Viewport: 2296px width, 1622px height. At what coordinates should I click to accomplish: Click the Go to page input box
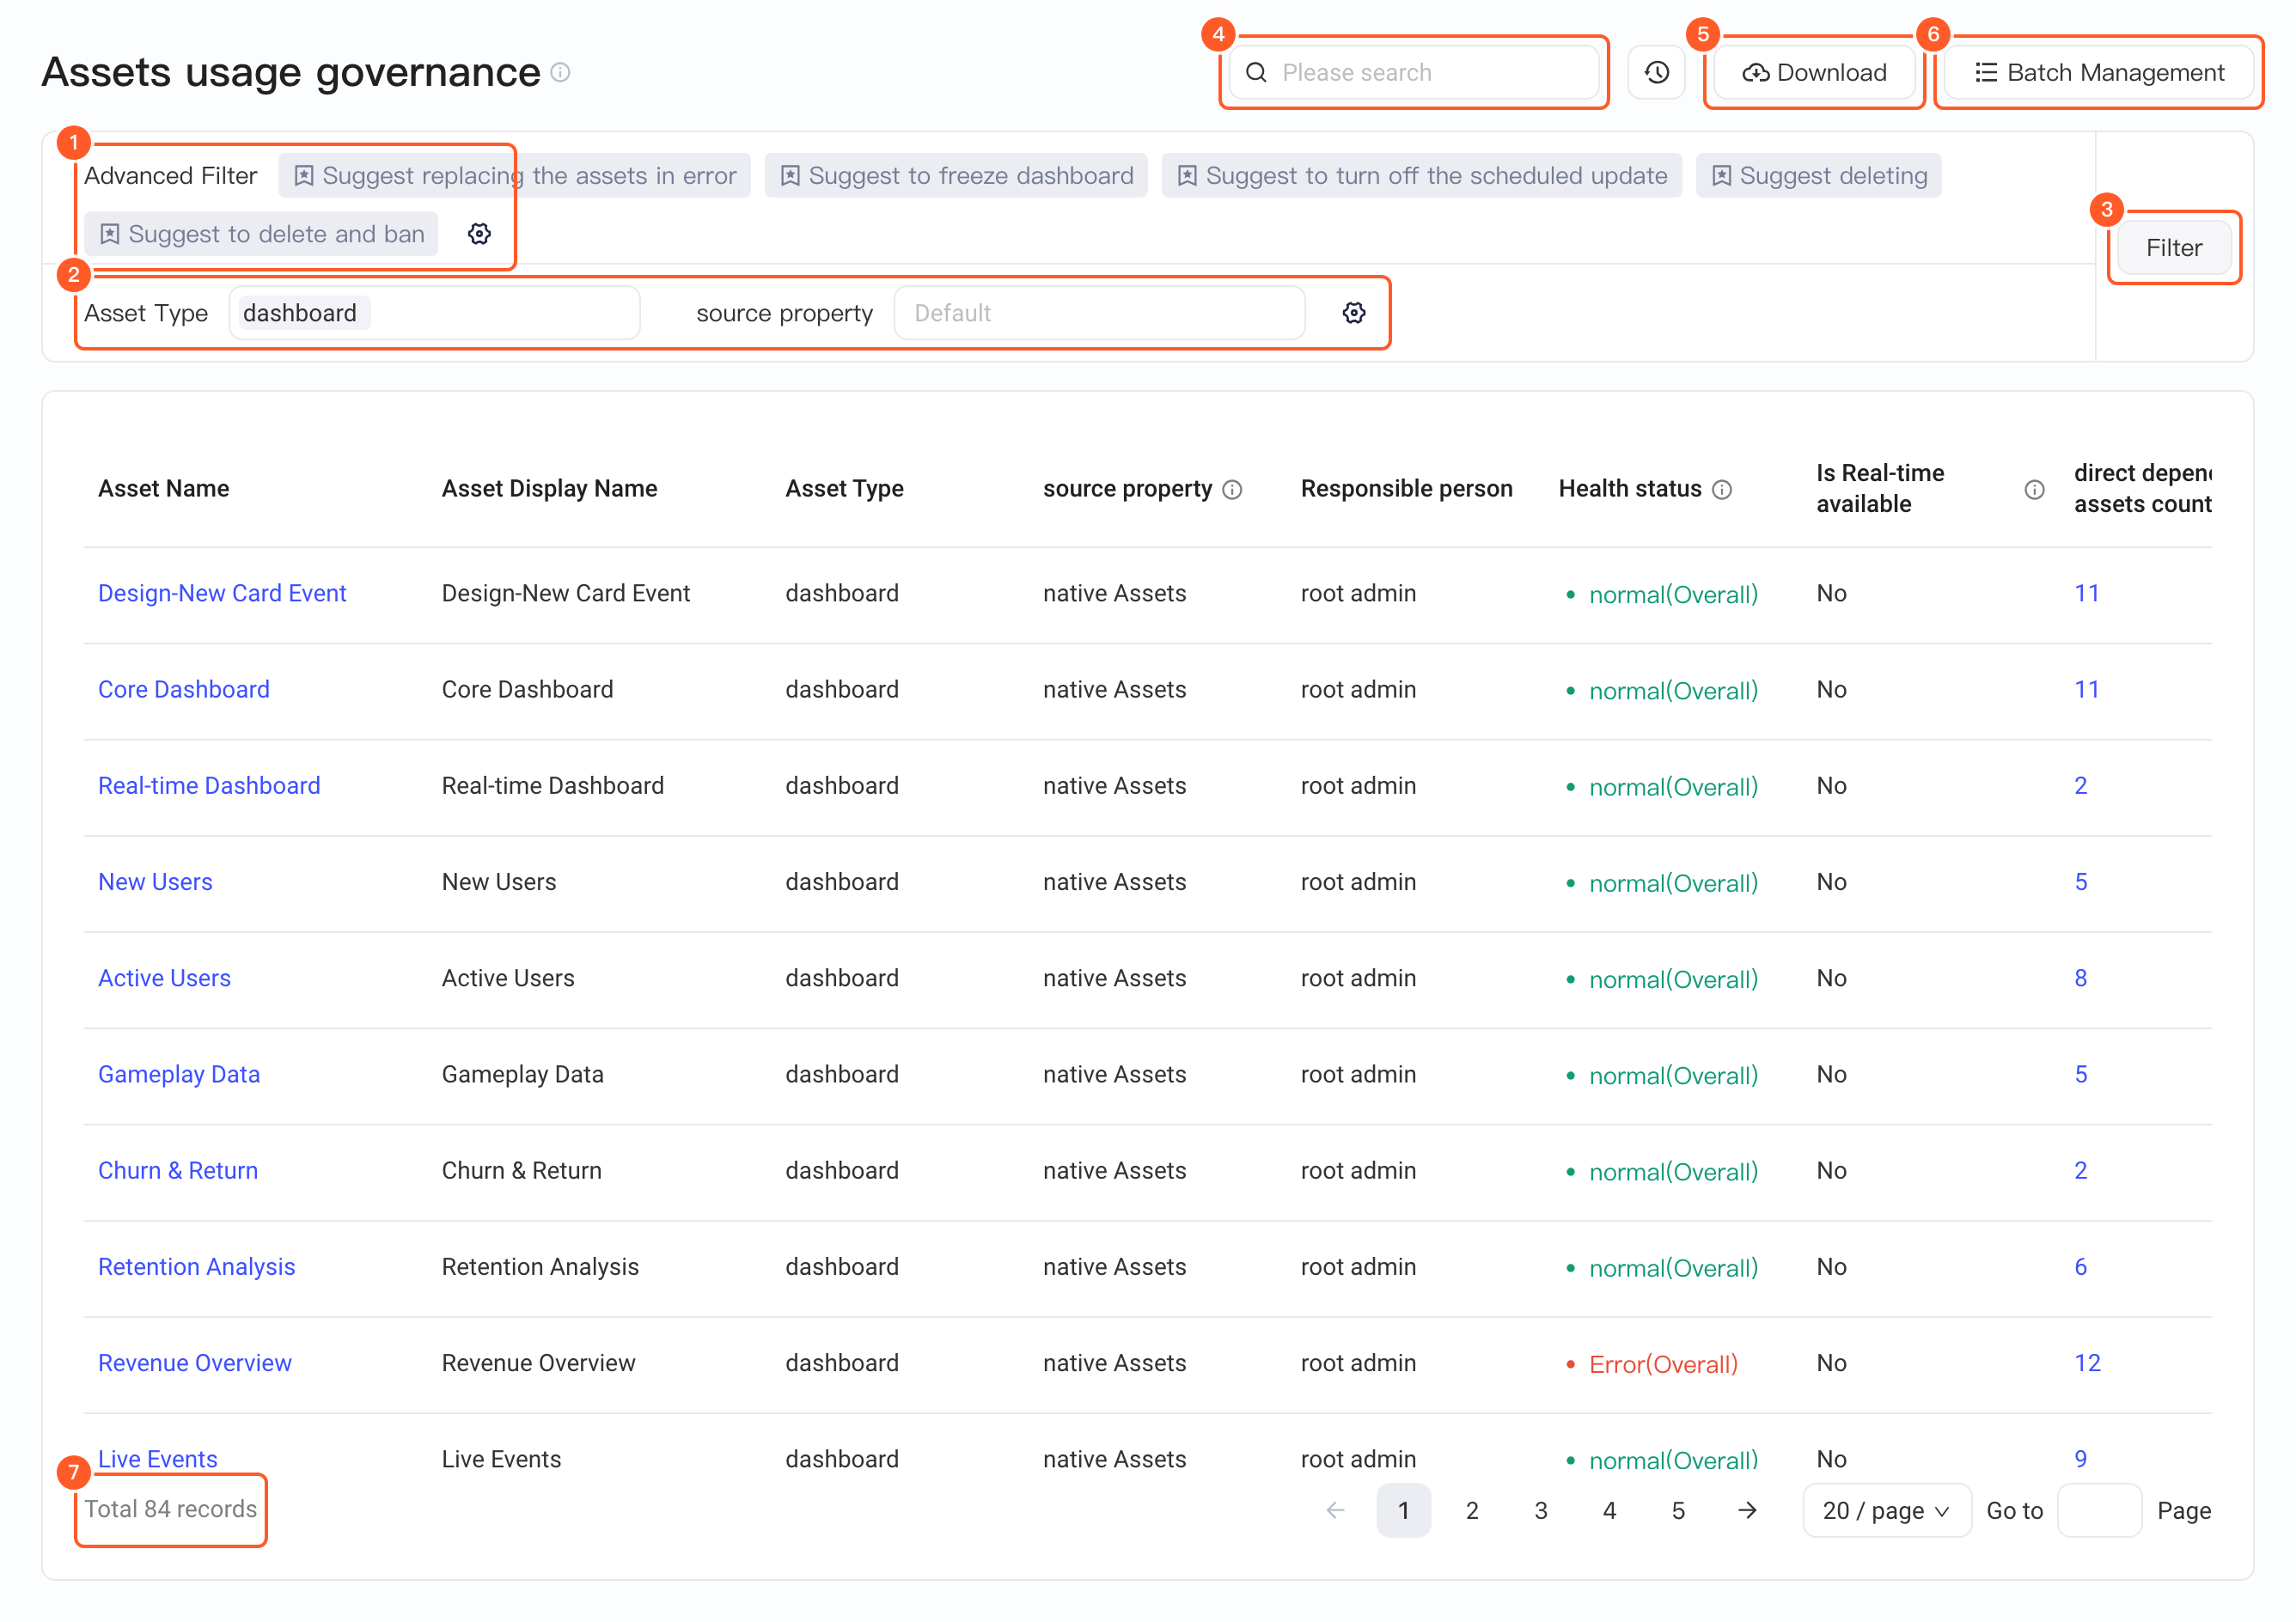[x=2099, y=1510]
